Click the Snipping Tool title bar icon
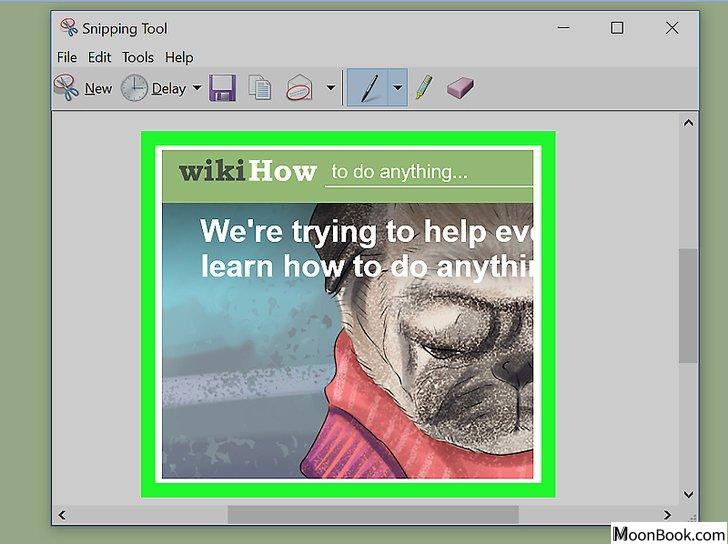 [x=69, y=27]
